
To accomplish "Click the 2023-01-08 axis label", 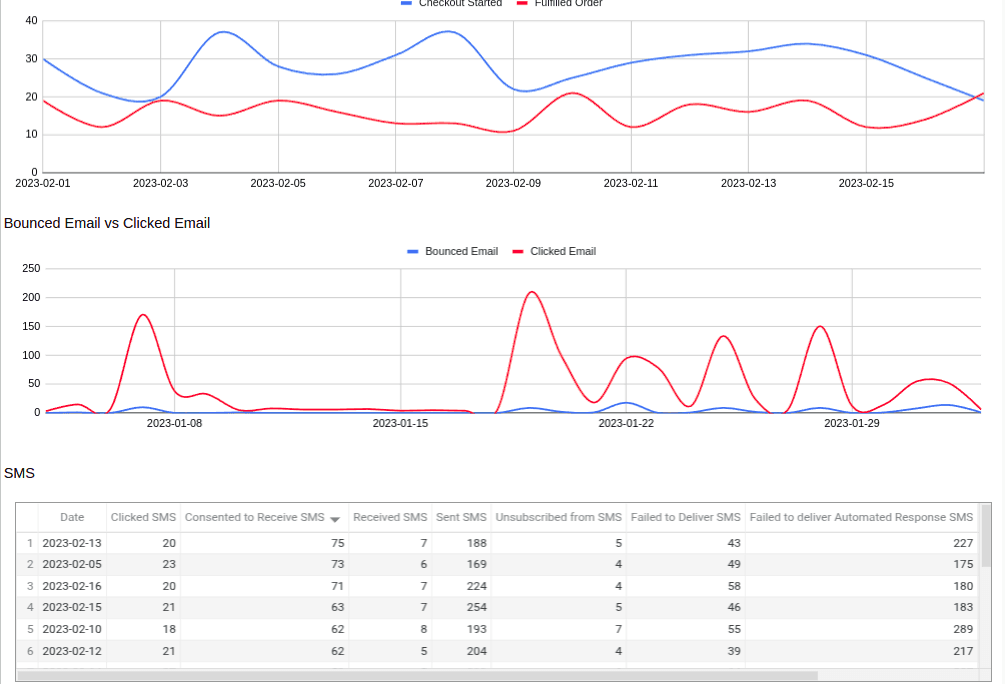I will point(174,423).
